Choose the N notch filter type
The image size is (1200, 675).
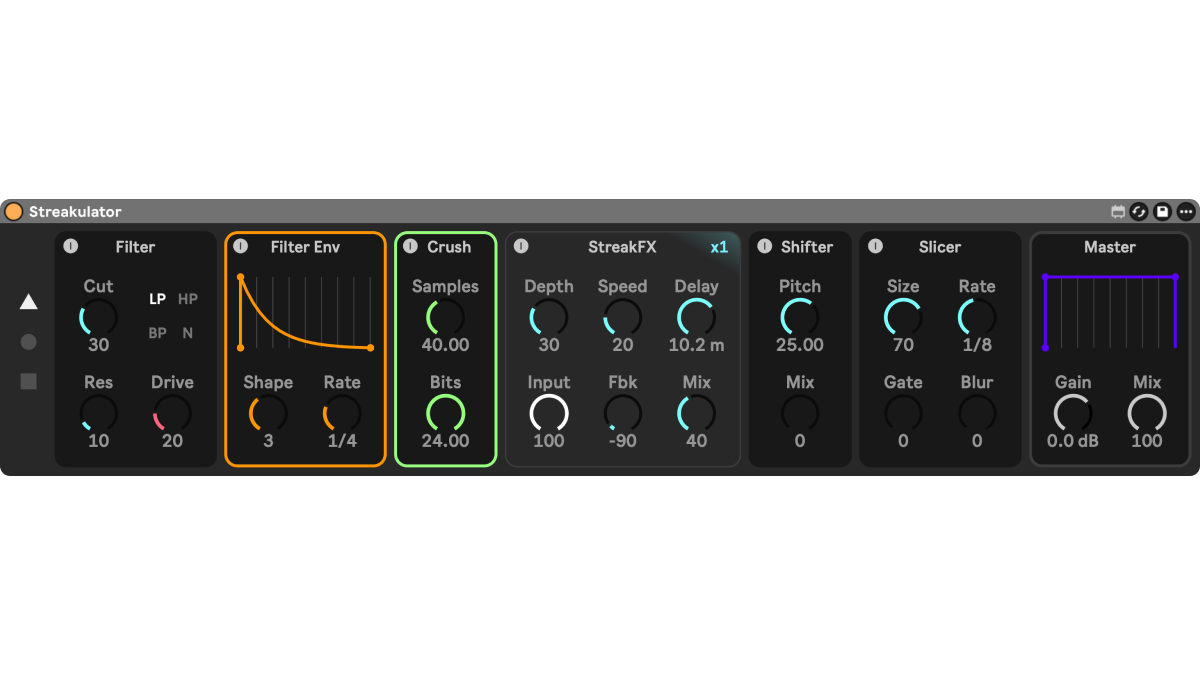(187, 333)
